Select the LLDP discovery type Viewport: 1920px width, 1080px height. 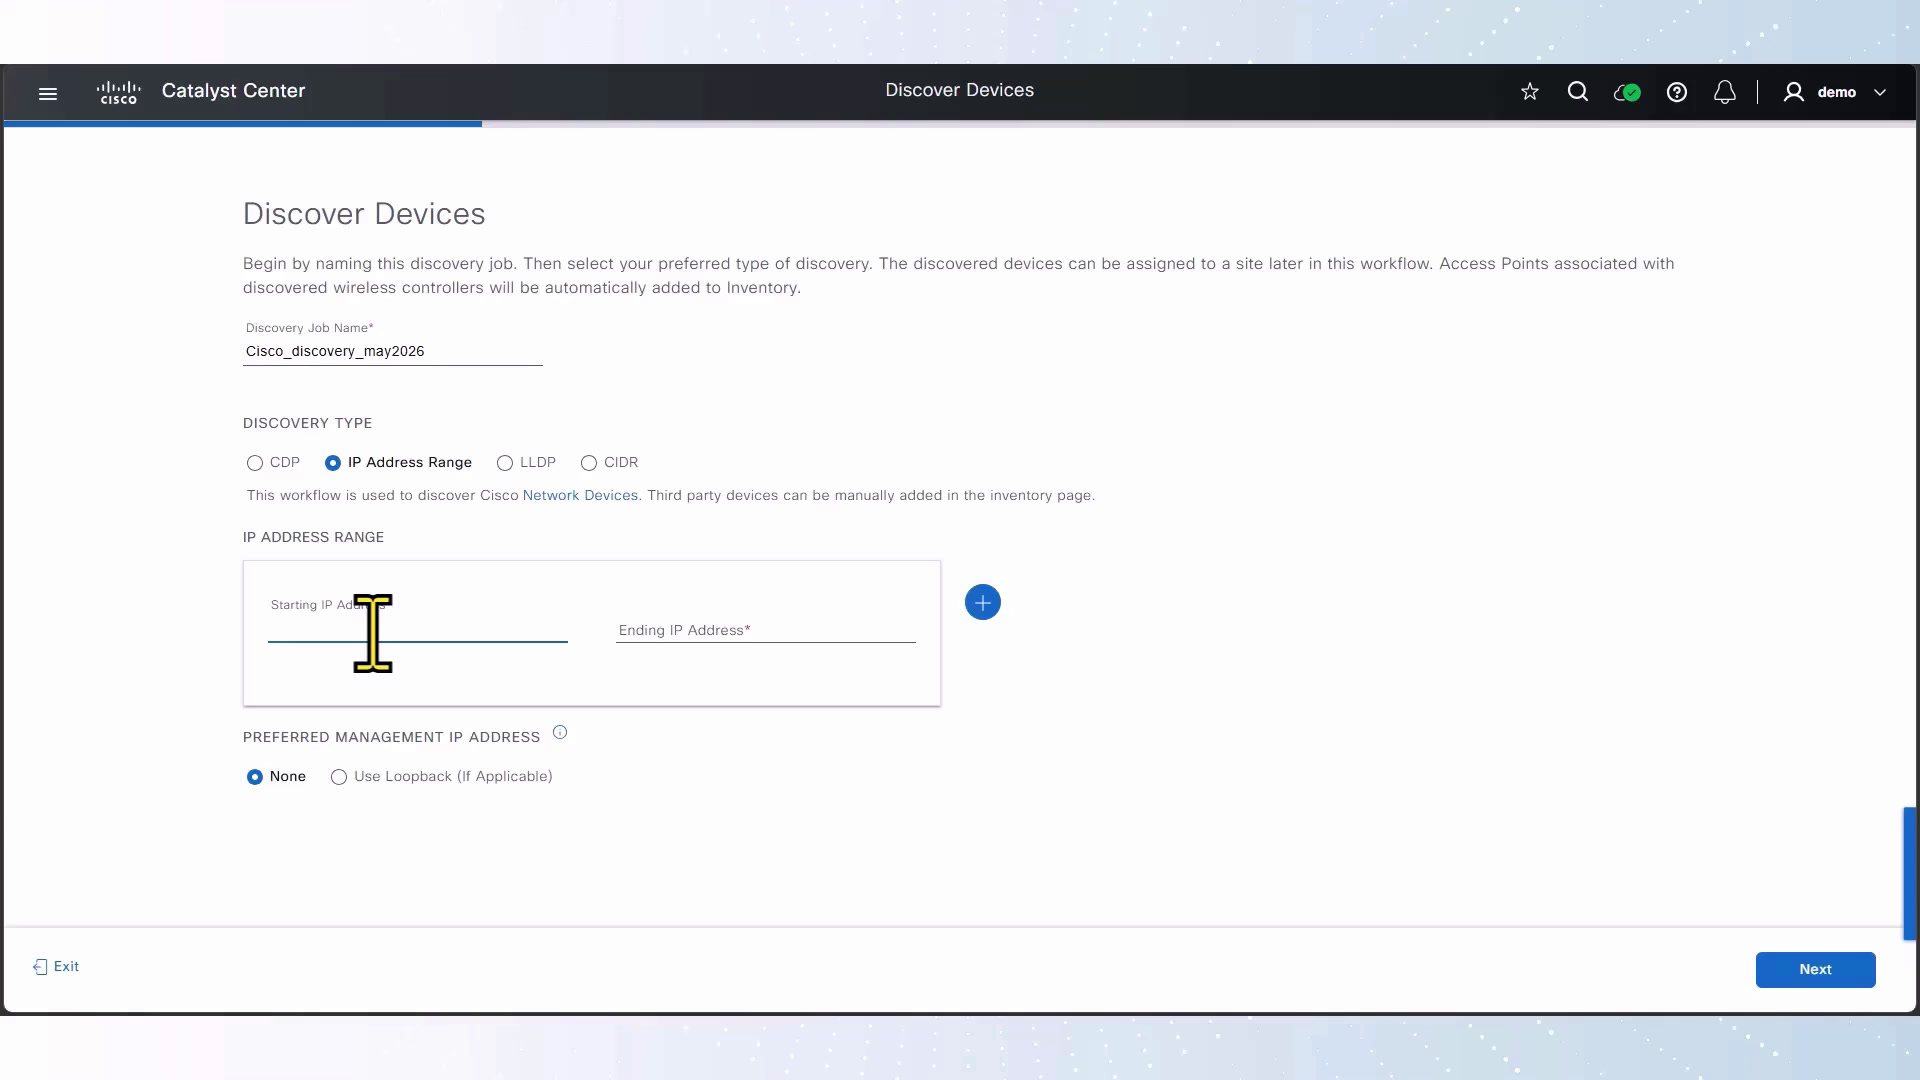pos(505,463)
